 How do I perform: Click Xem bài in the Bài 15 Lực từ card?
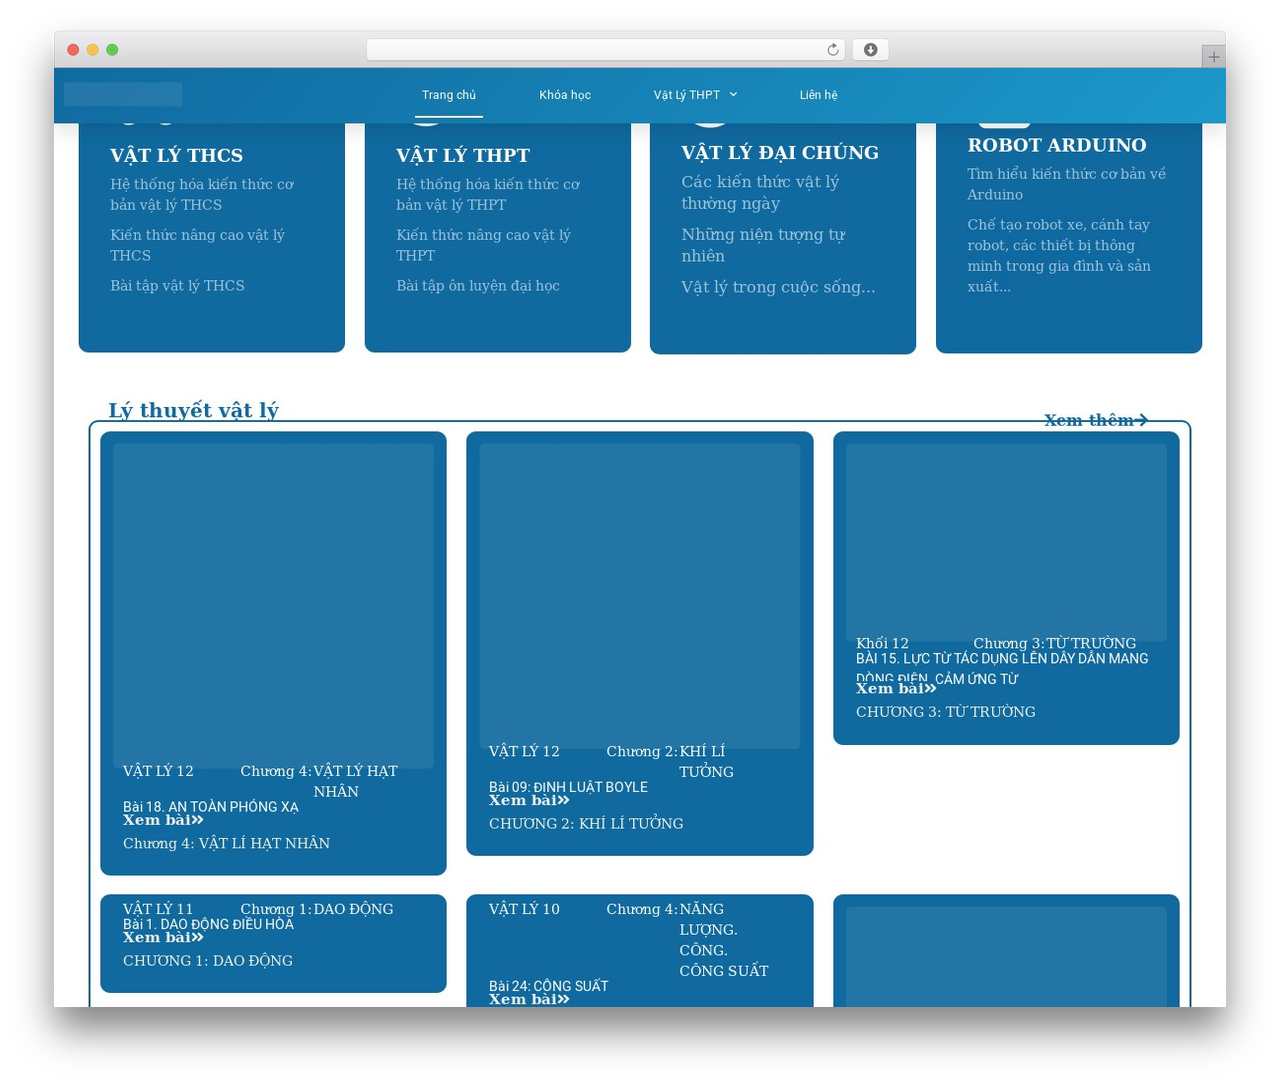[896, 688]
